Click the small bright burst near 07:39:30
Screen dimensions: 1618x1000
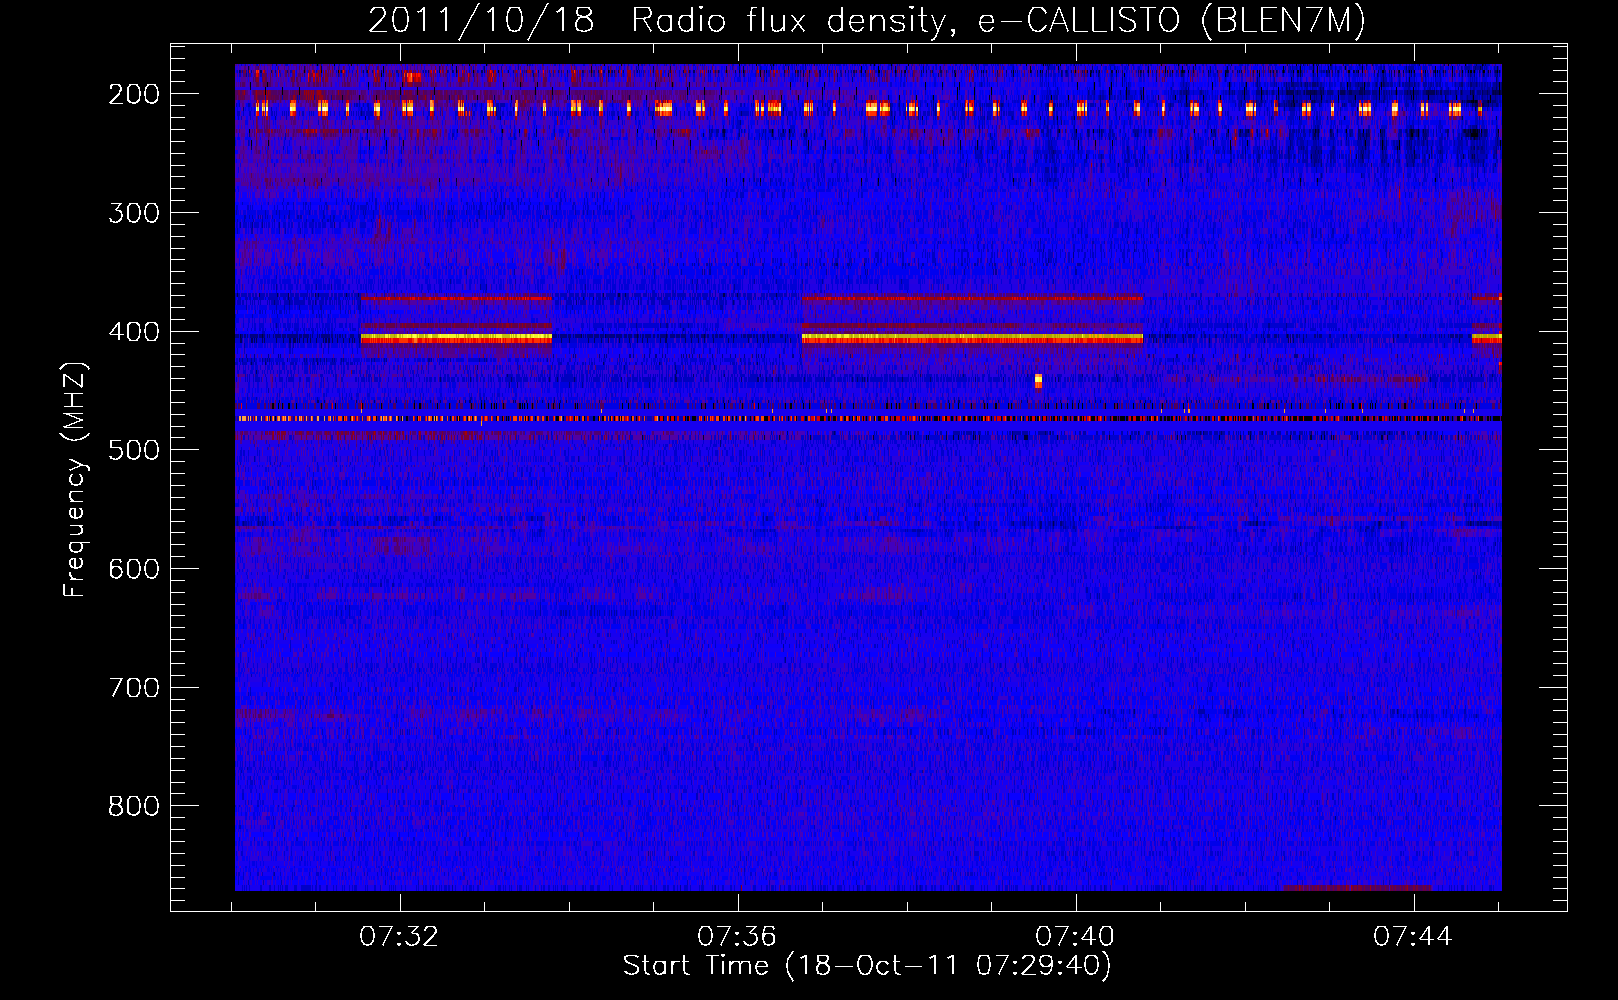point(1038,381)
